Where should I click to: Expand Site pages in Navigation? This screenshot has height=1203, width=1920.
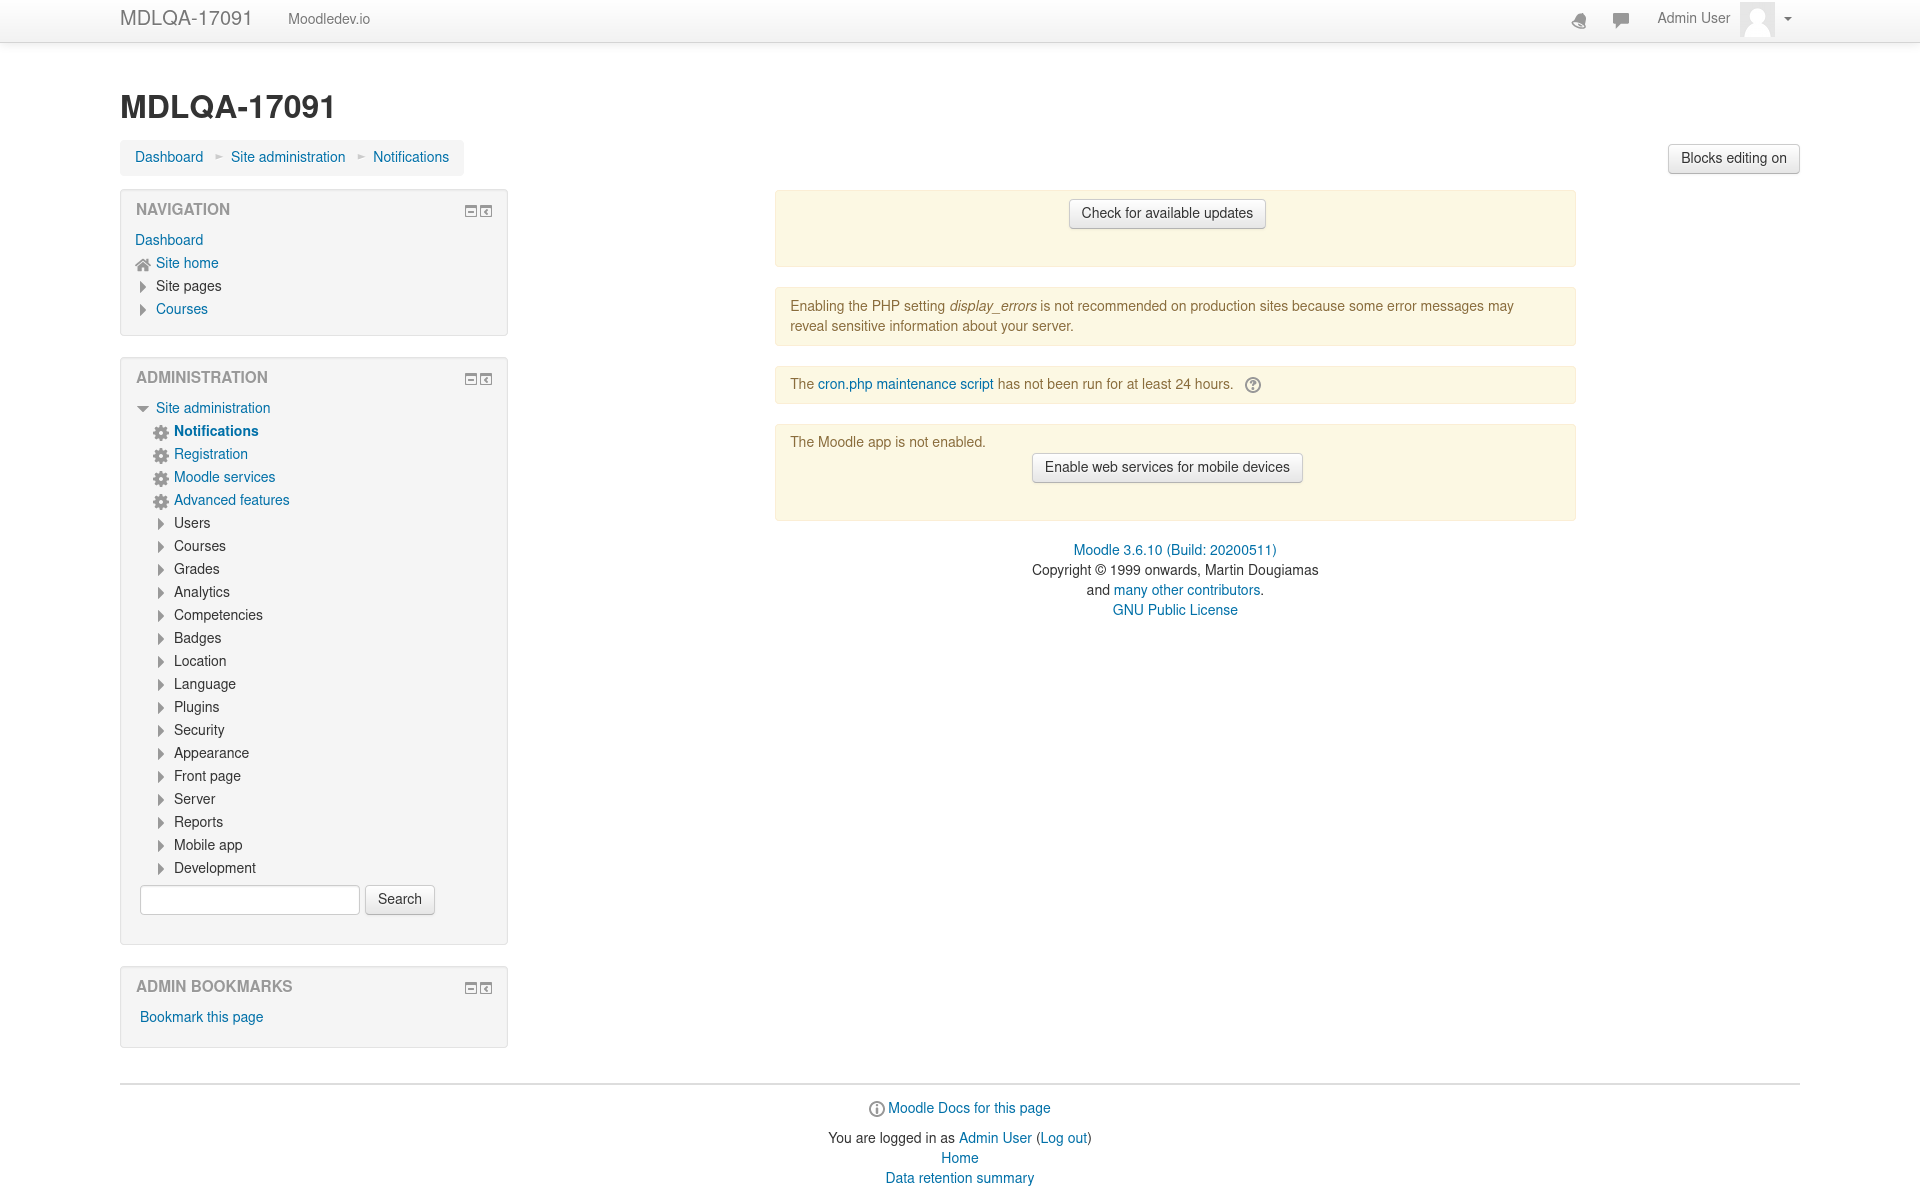click(x=143, y=287)
